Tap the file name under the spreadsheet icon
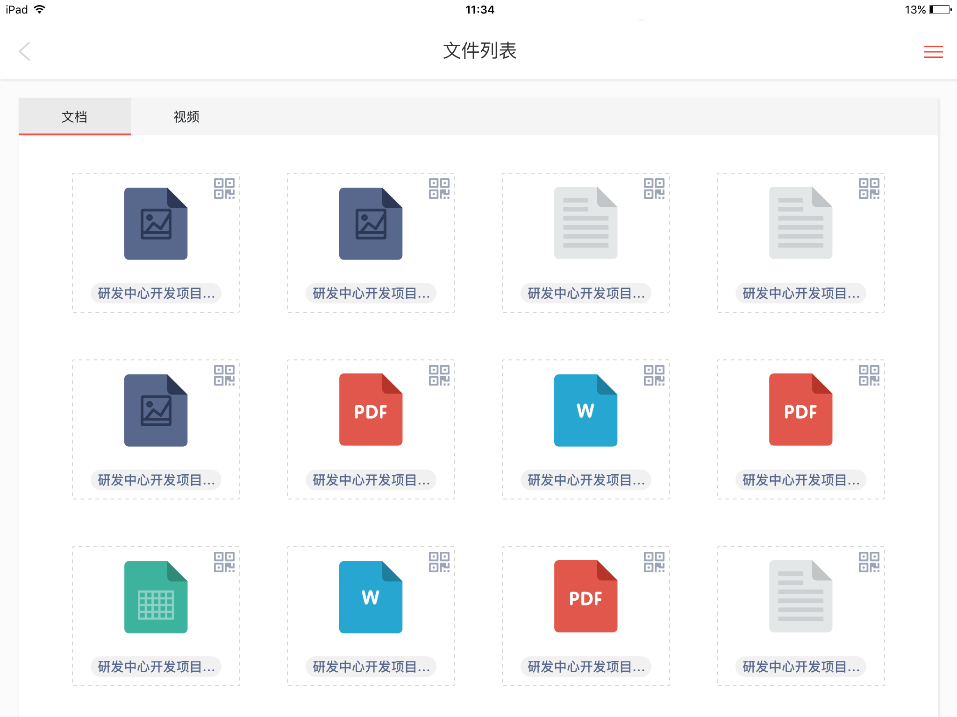 tap(155, 667)
